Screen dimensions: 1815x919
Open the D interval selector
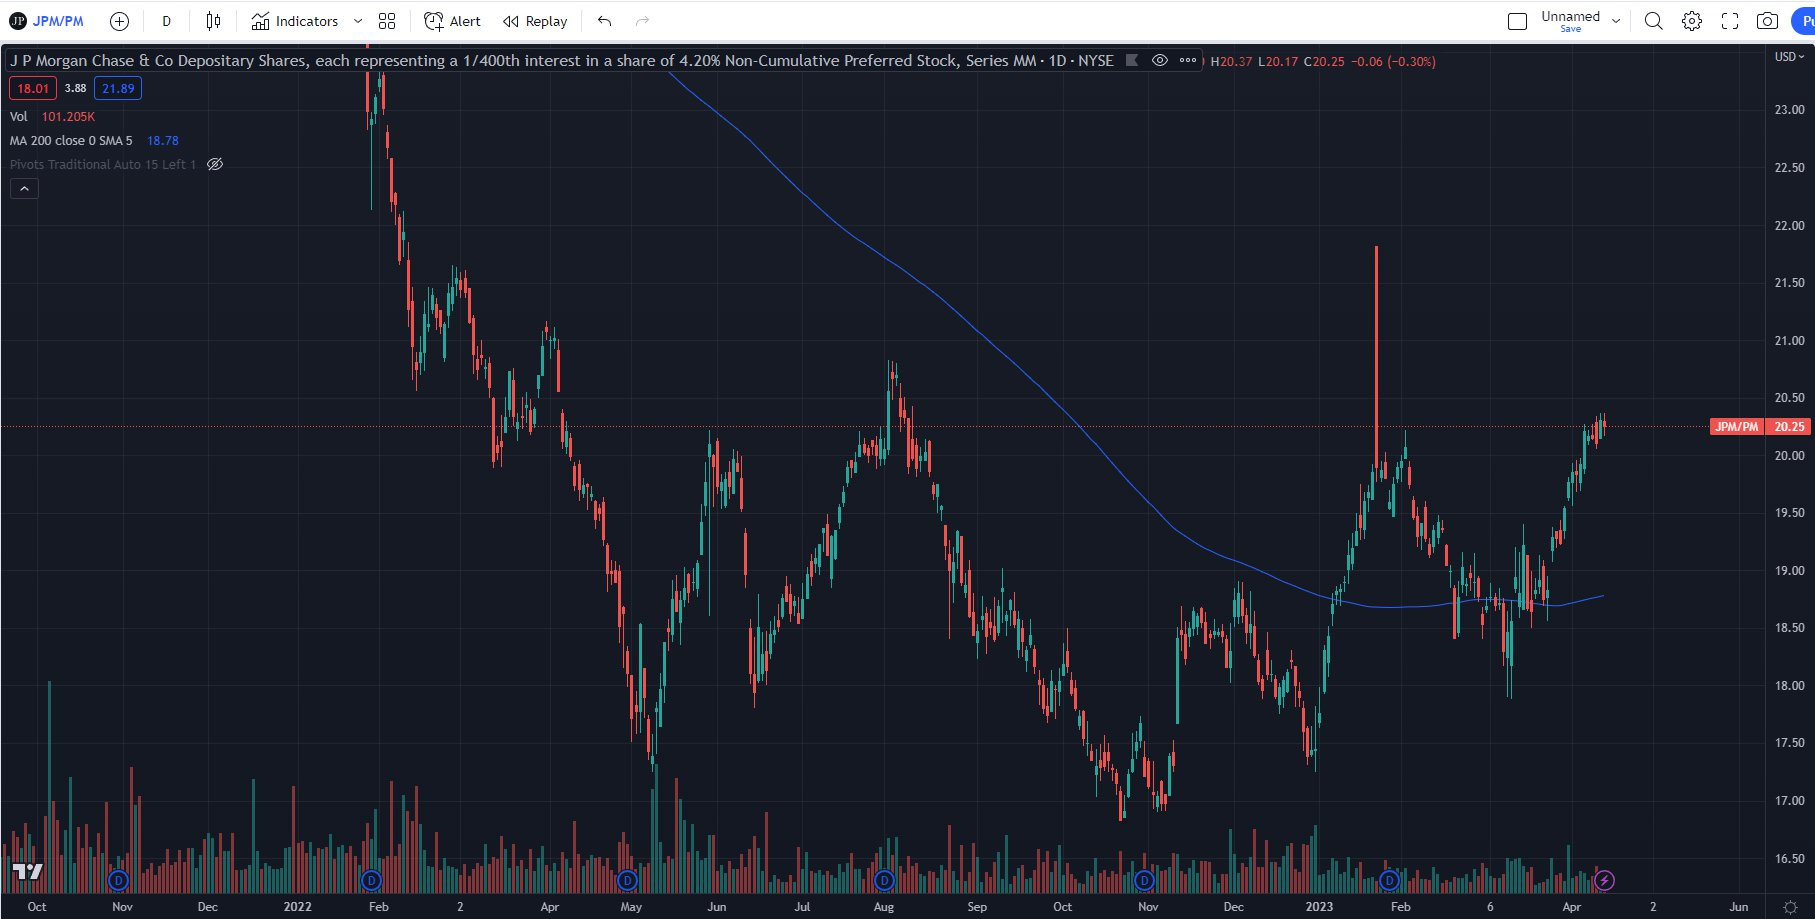(x=166, y=21)
